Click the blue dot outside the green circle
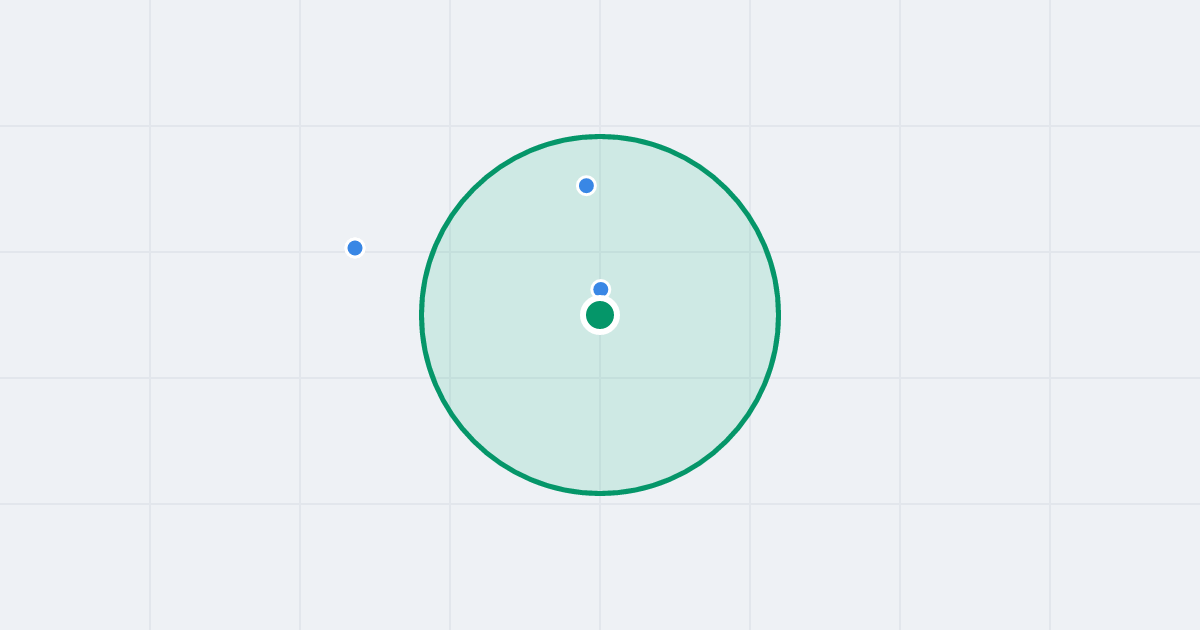Image resolution: width=1200 pixels, height=630 pixels. coord(355,248)
